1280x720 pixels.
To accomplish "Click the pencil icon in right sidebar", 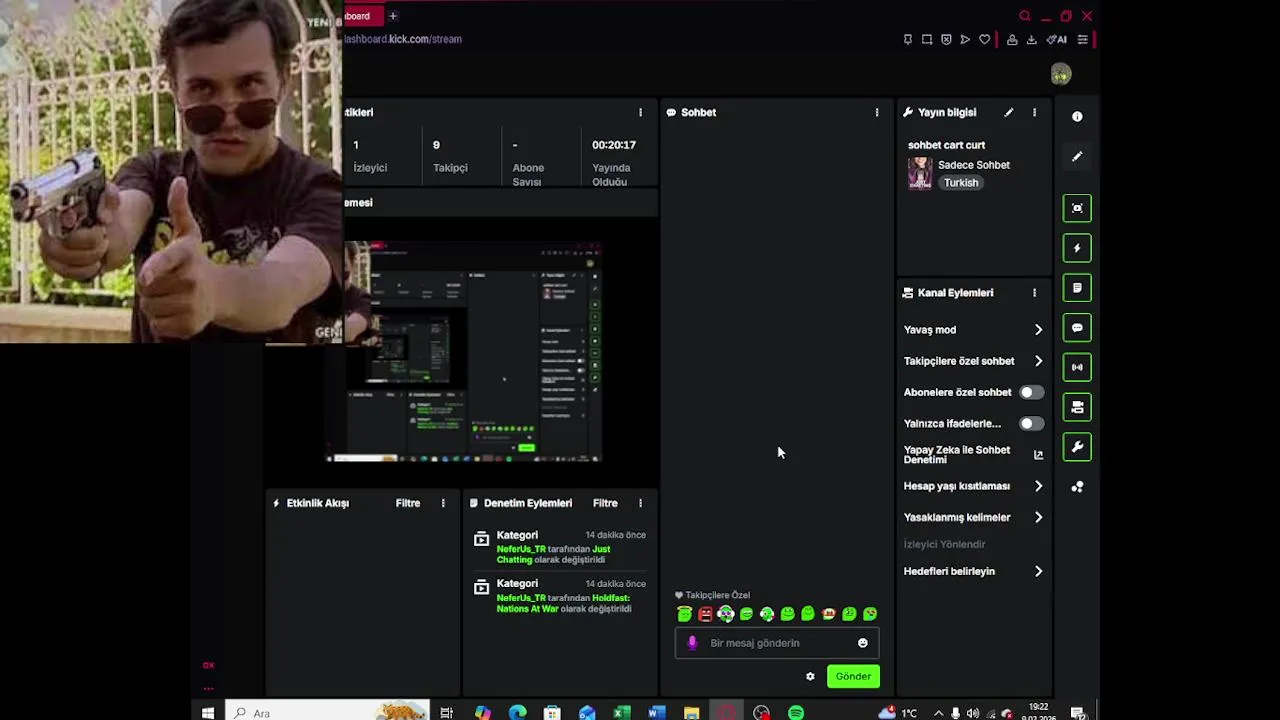I will click(x=1077, y=157).
